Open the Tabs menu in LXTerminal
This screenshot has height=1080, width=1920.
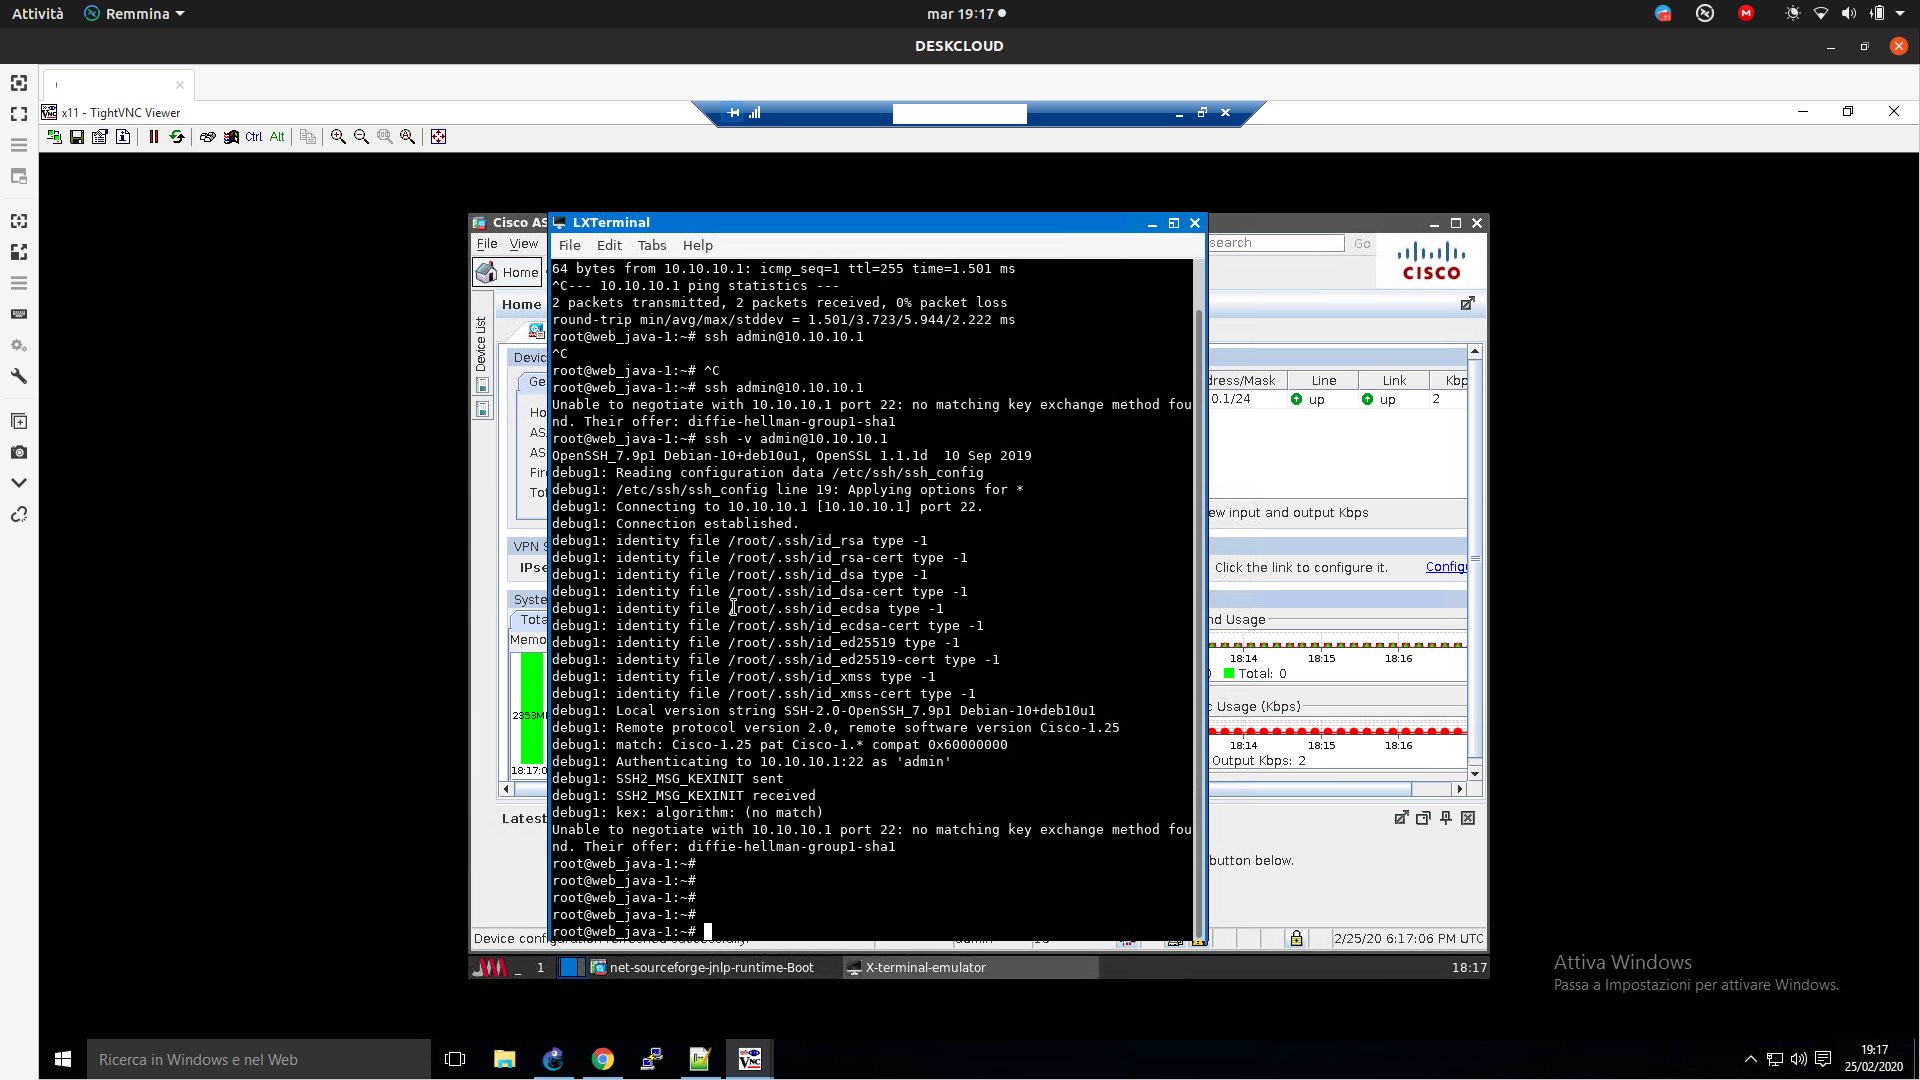(x=652, y=245)
